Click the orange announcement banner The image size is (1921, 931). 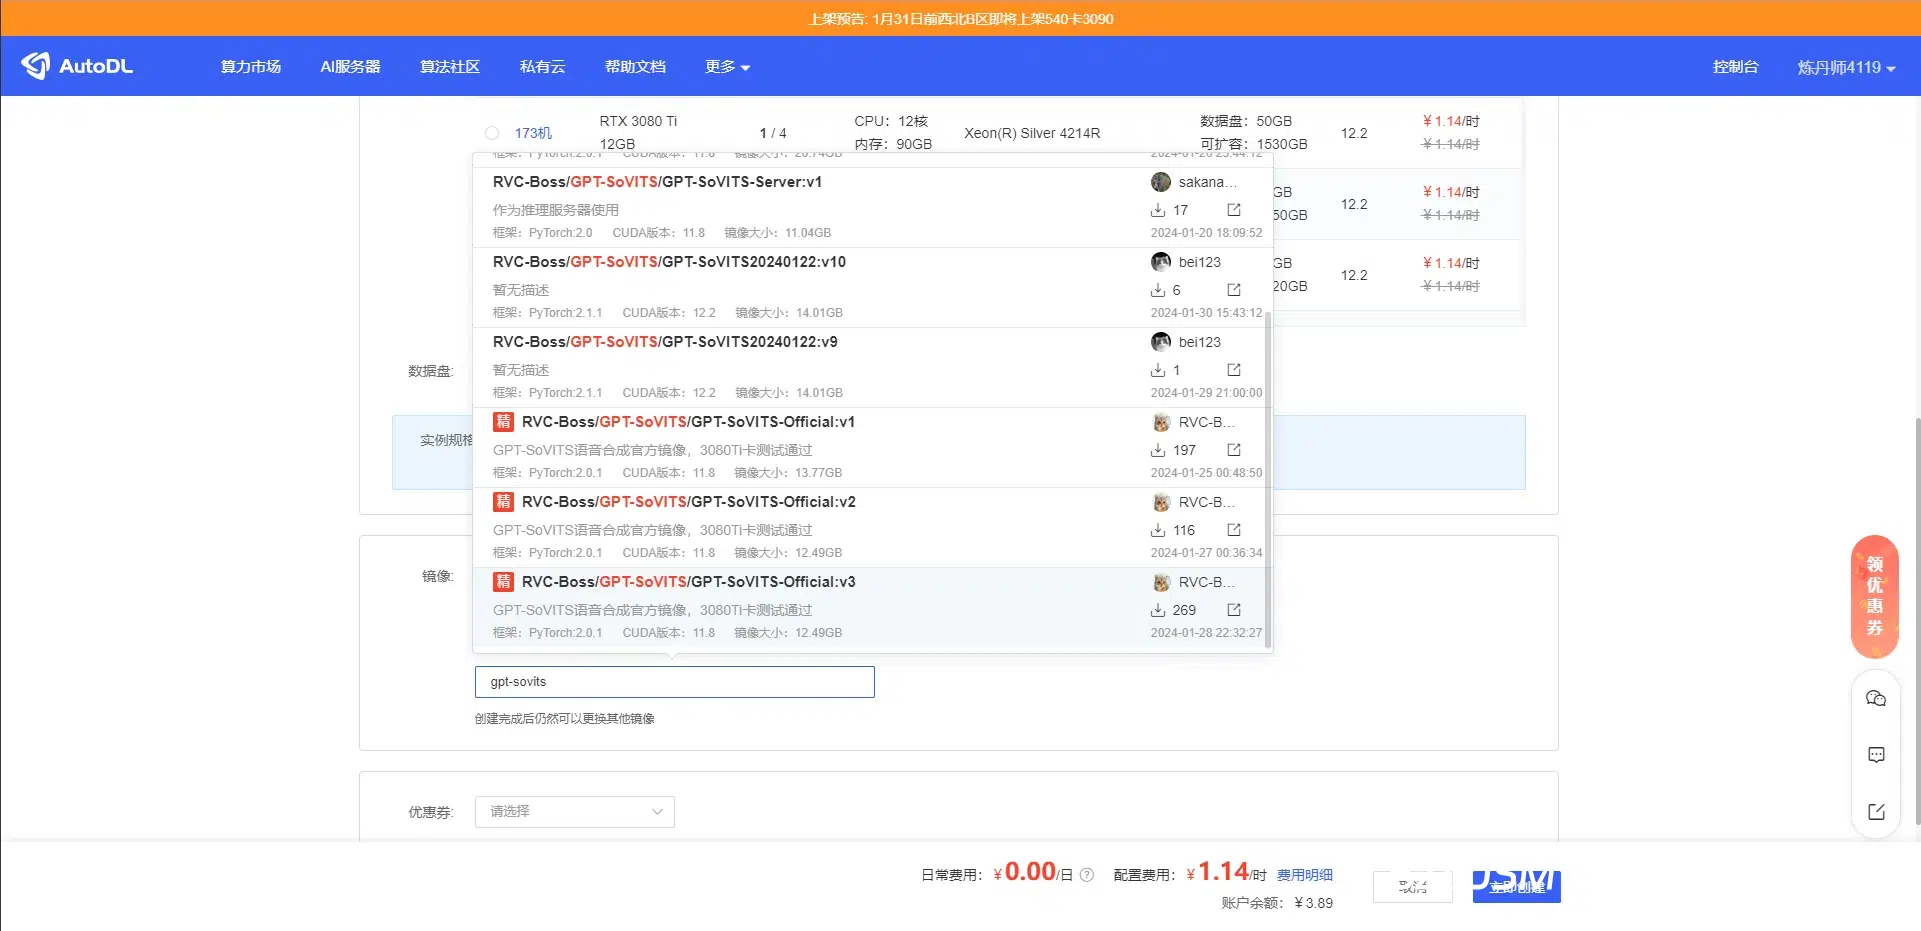960,18
